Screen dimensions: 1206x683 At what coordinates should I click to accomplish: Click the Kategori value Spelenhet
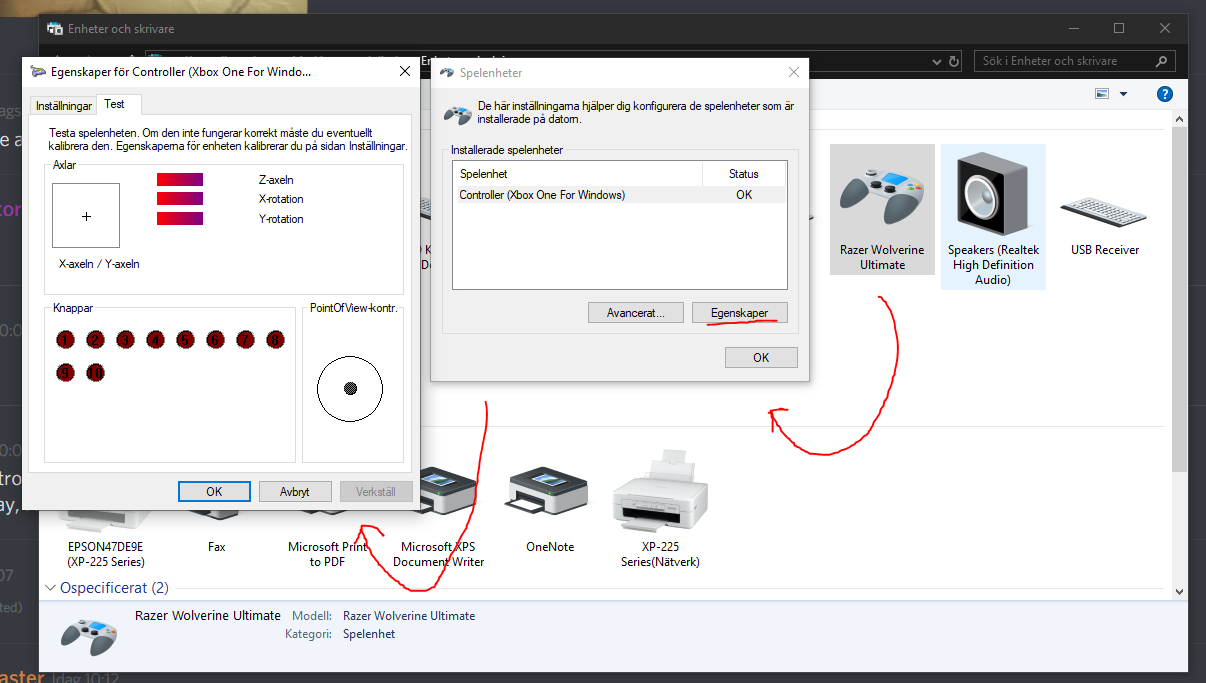[x=369, y=634]
